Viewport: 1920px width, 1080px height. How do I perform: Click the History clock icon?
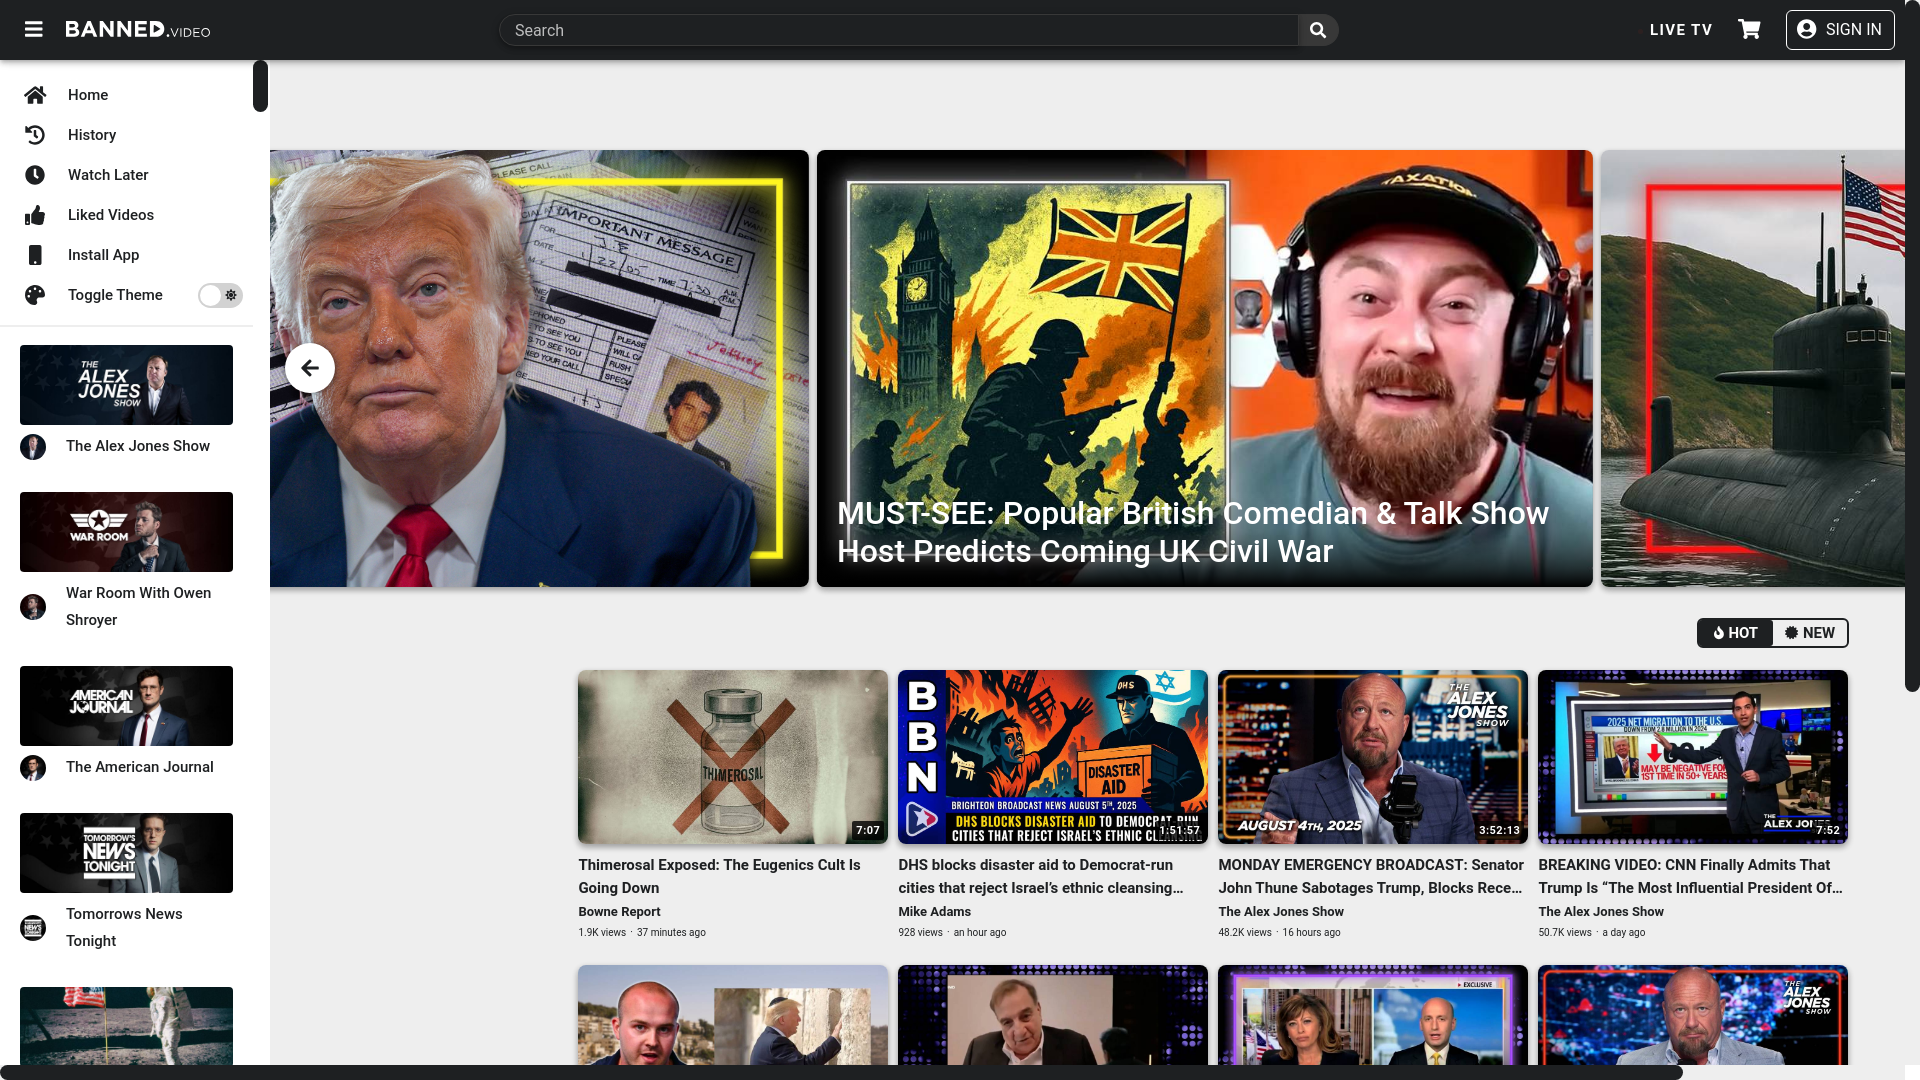[x=35, y=135]
